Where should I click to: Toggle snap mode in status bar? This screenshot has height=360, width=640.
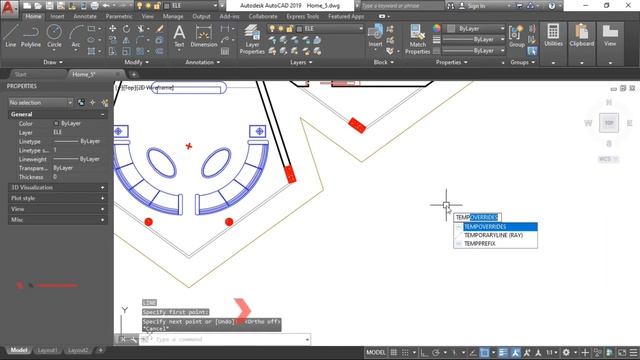tap(405, 352)
